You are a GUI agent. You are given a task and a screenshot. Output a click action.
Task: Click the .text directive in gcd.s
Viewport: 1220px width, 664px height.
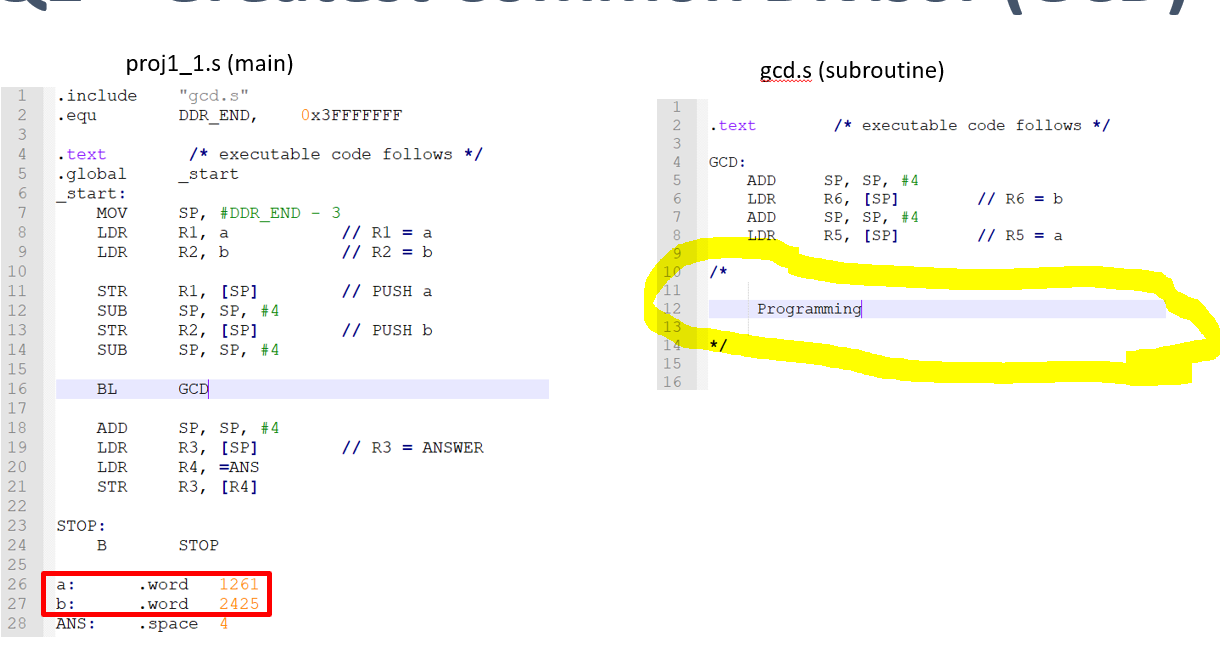(x=733, y=124)
